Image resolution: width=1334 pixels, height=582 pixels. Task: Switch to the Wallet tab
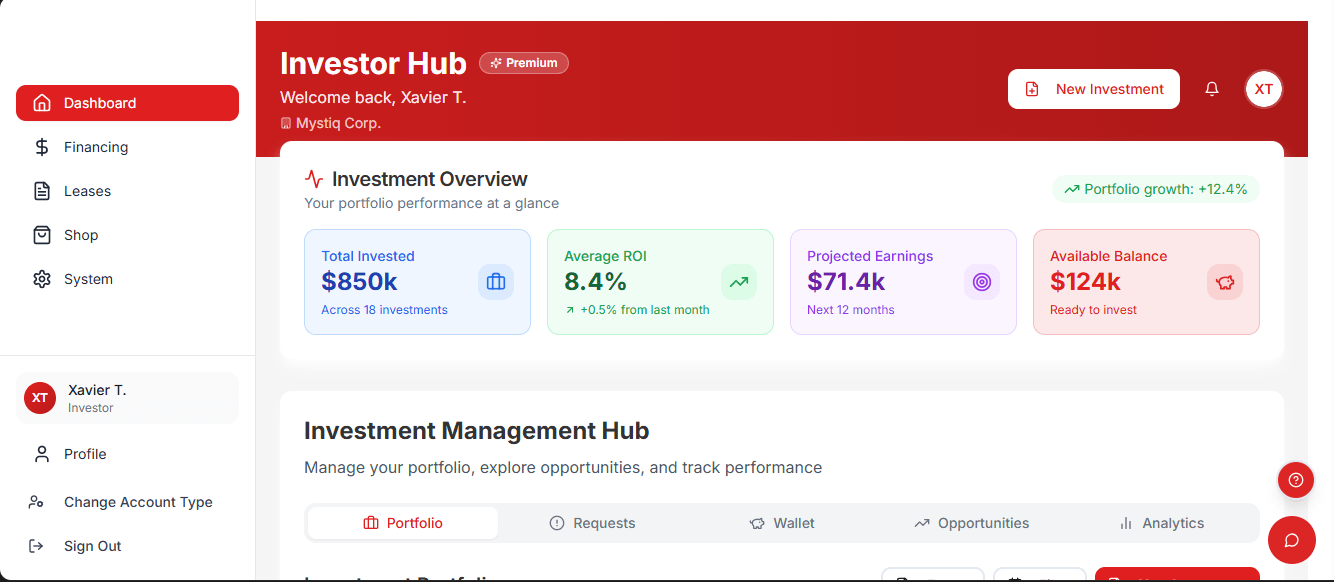(x=782, y=523)
